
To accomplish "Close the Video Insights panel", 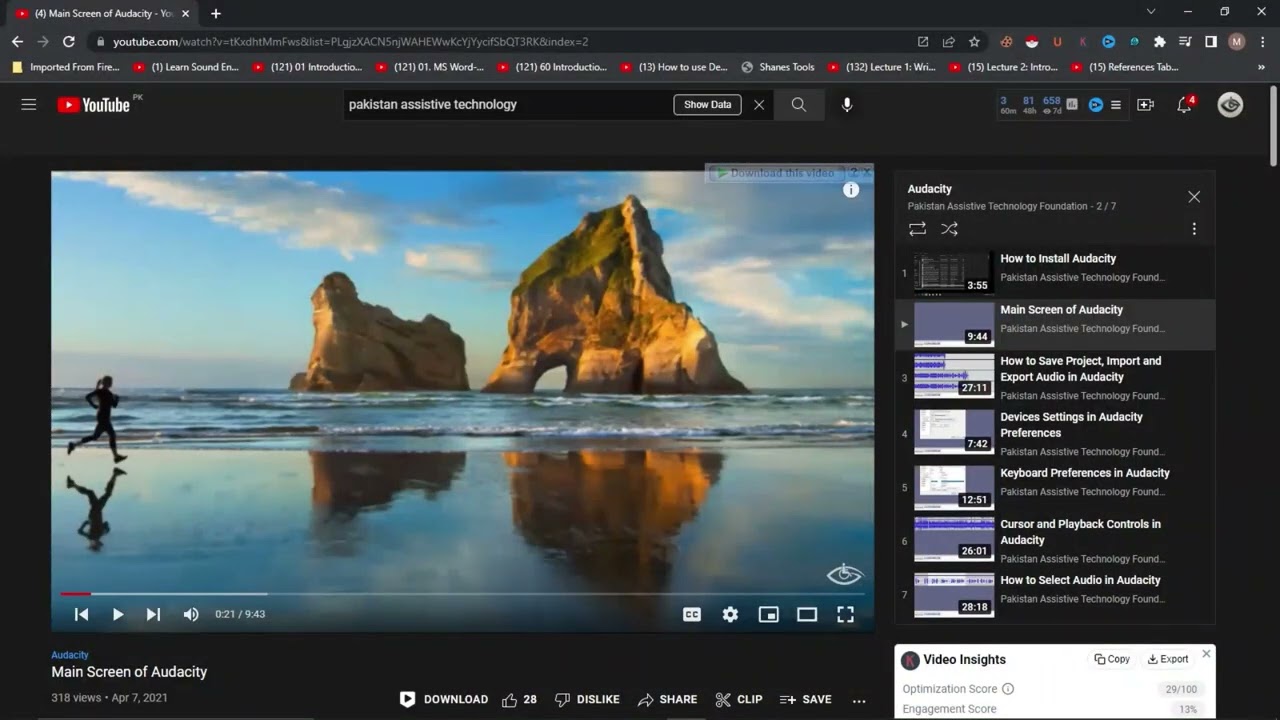I will [1206, 653].
